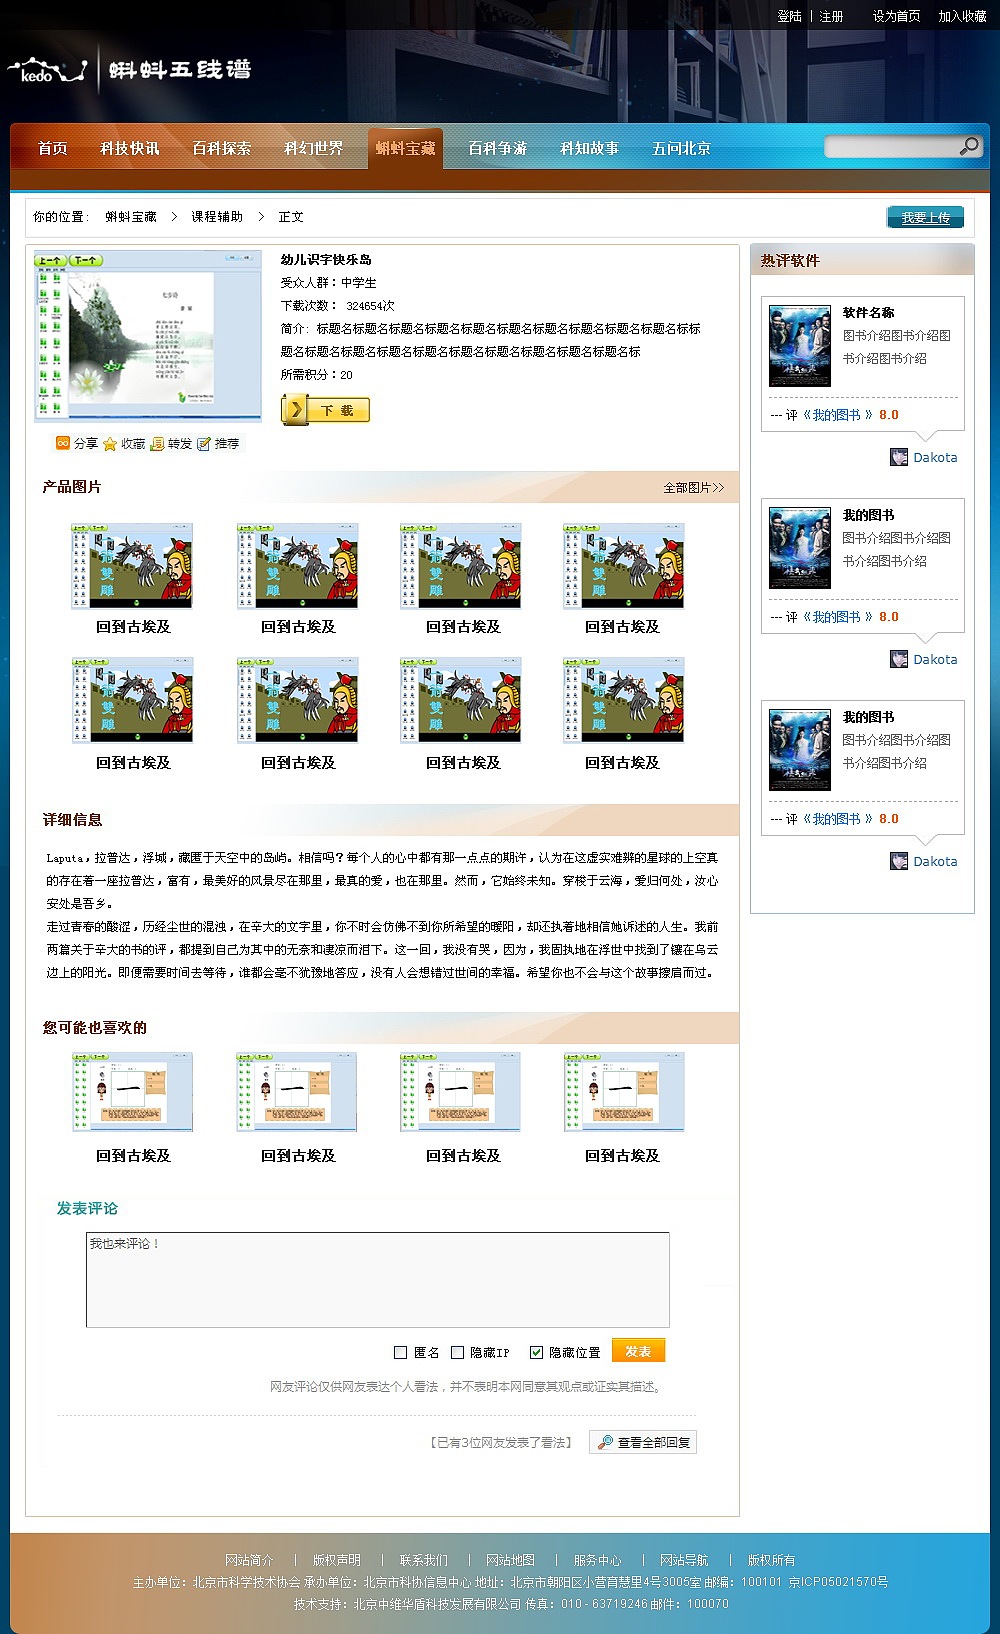Image resolution: width=1000 pixels, height=1634 pixels.
Task: Click the 您可能也喜欢的 section heading
Action: tap(95, 1027)
